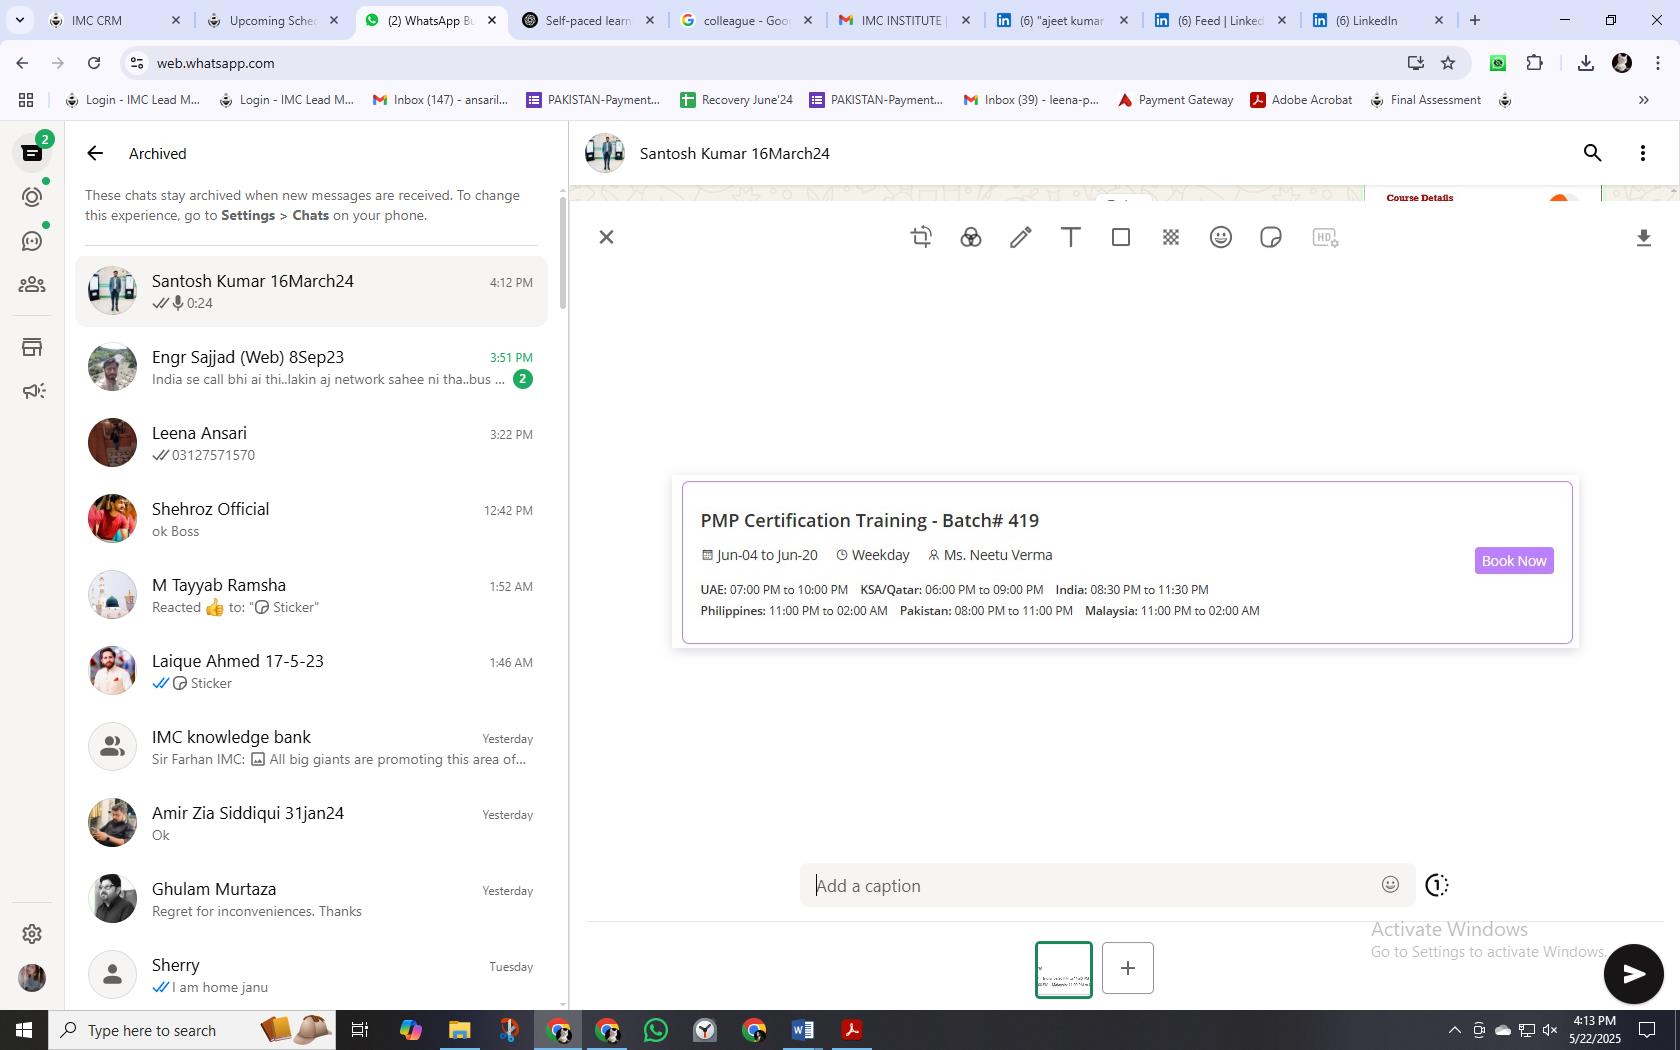Open a new browser tab
Screen dimensions: 1680x1050
click(x=1474, y=20)
